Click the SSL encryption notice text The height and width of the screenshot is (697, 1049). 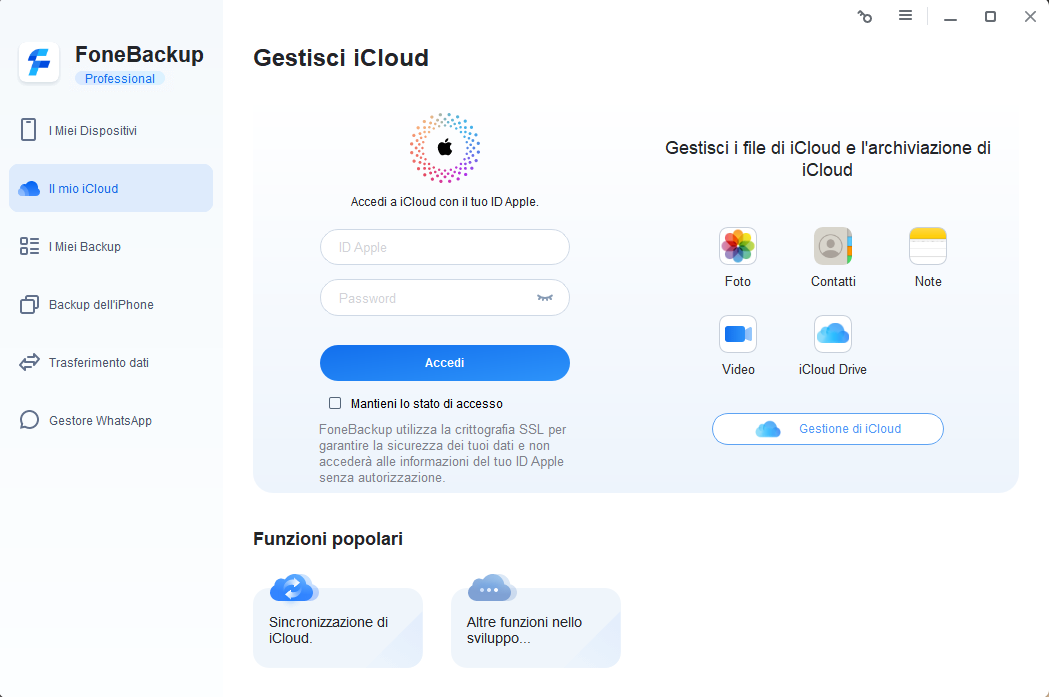(443, 454)
